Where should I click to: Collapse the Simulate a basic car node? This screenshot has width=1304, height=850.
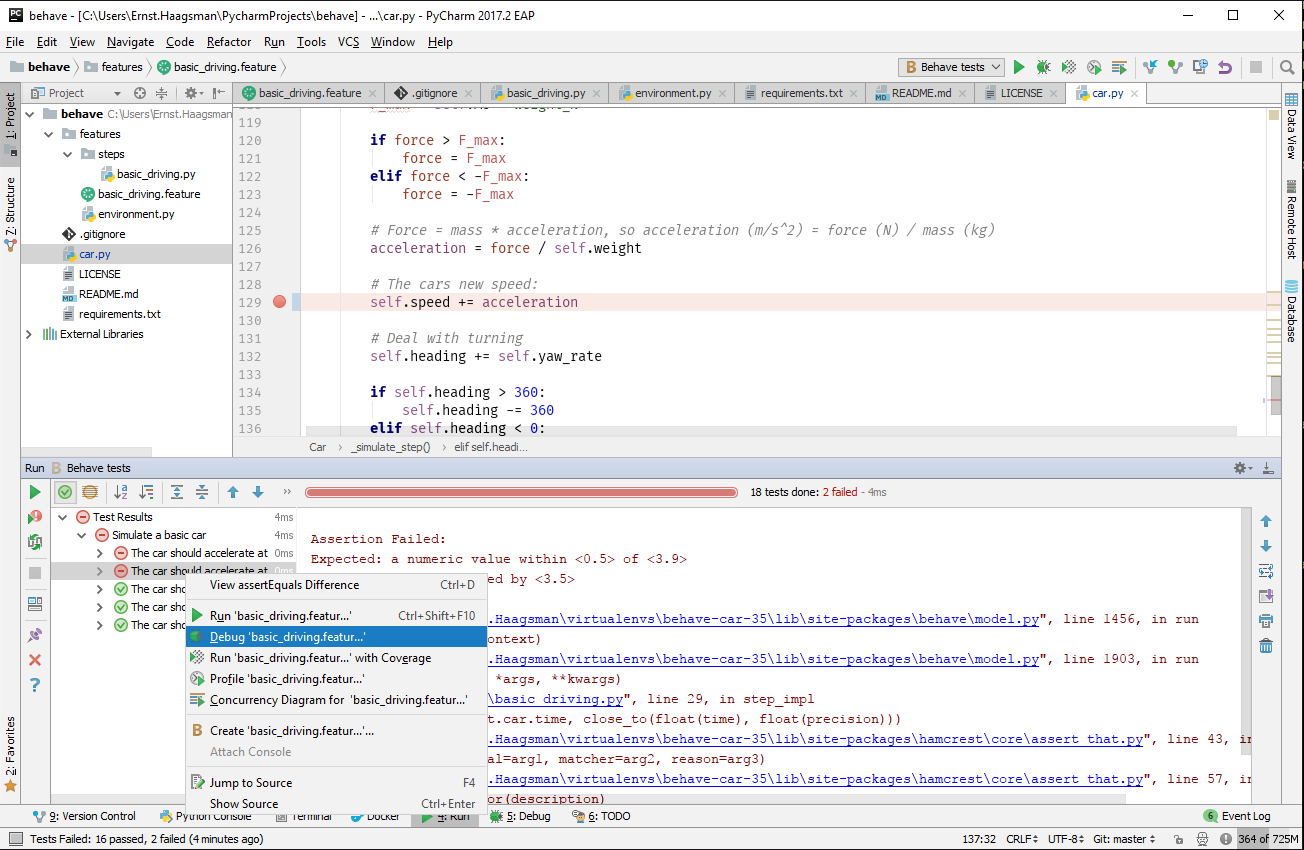tap(82, 535)
